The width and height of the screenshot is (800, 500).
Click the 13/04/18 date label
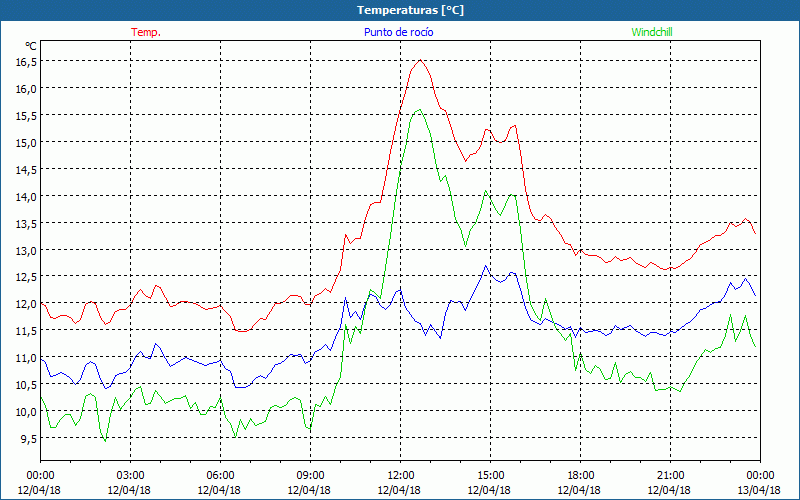click(x=759, y=490)
